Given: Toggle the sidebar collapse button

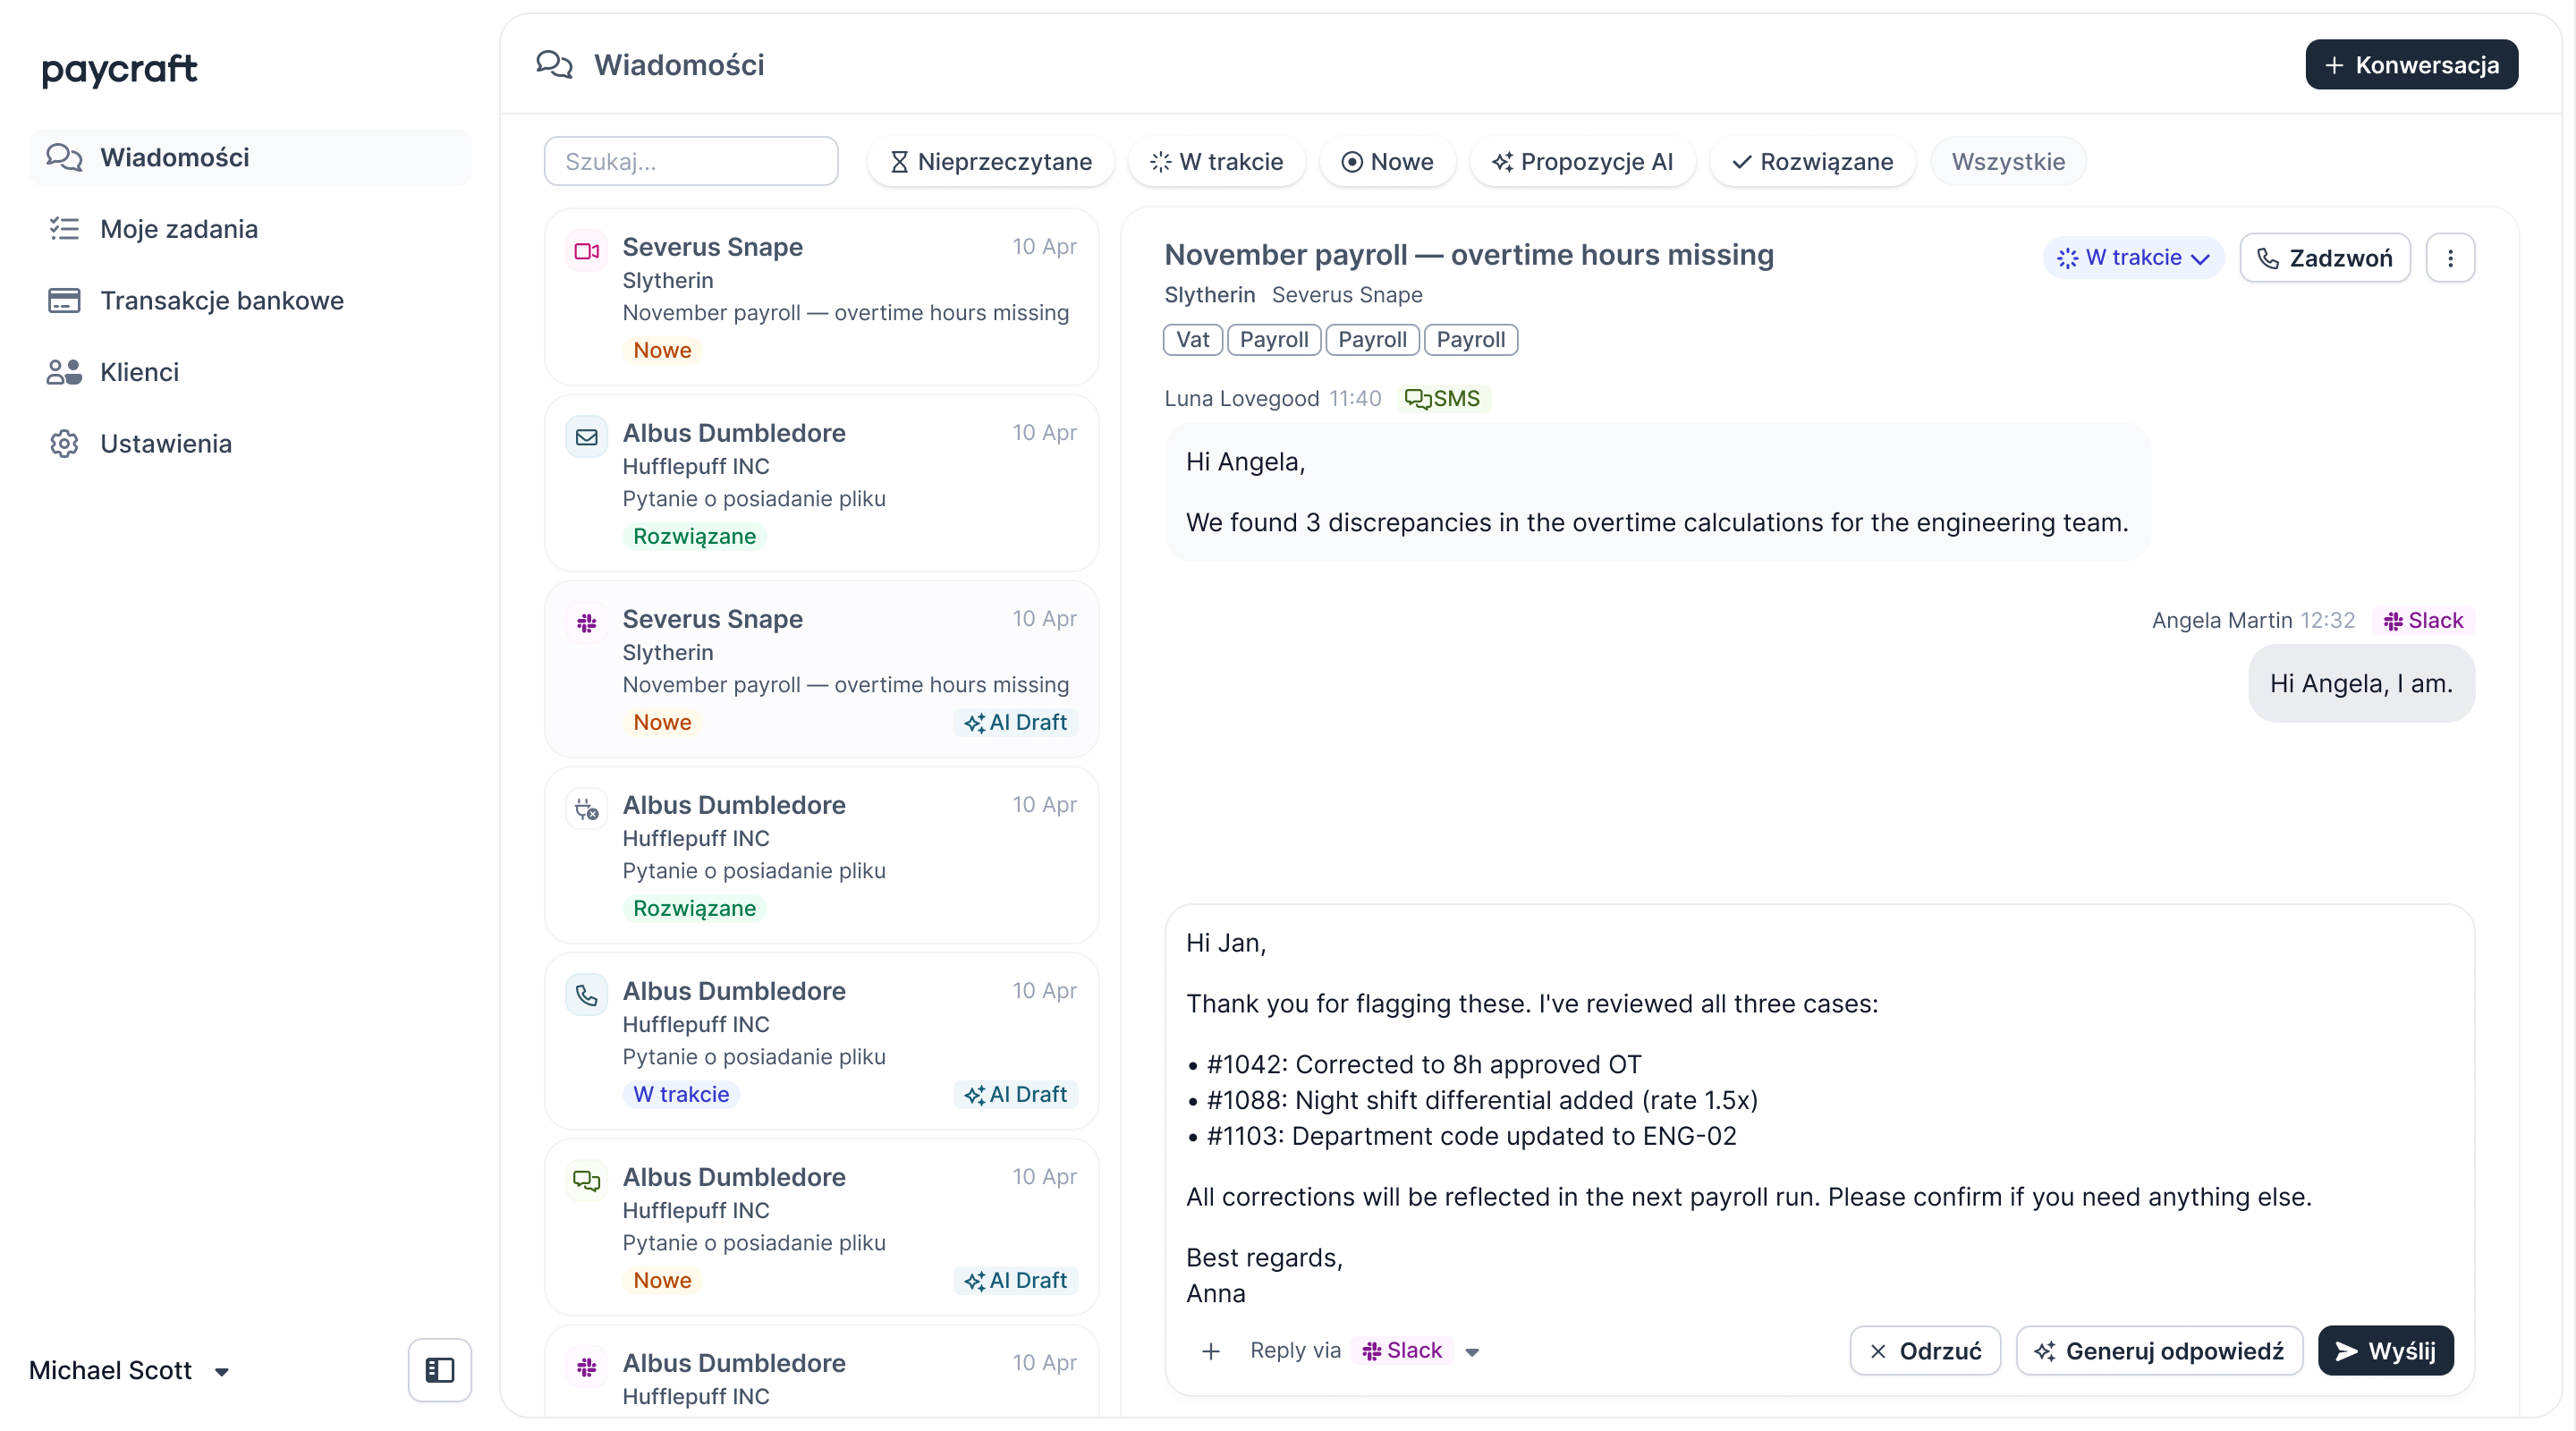Looking at the screenshot, I should [x=440, y=1370].
